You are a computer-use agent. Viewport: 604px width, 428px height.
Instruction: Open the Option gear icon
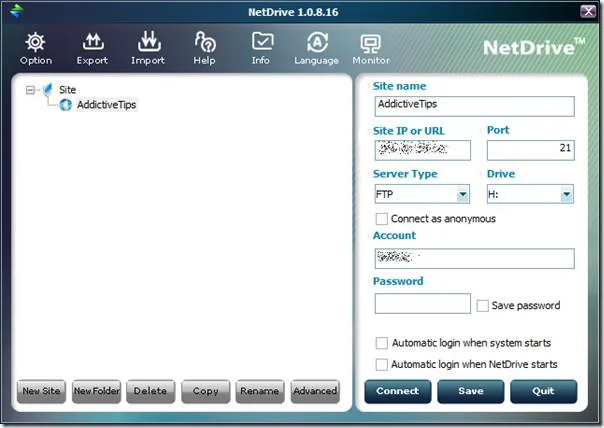pyautogui.click(x=35, y=42)
